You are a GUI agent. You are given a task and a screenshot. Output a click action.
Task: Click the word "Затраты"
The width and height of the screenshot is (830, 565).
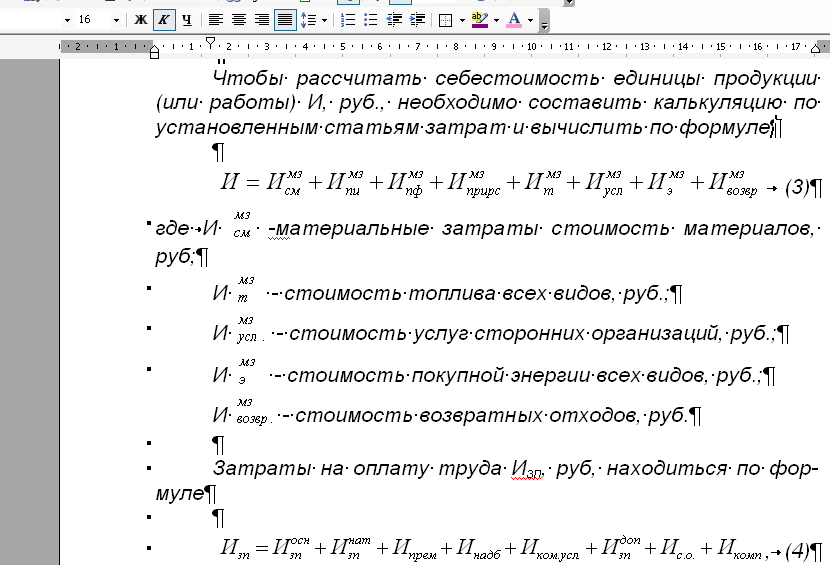tap(260, 469)
